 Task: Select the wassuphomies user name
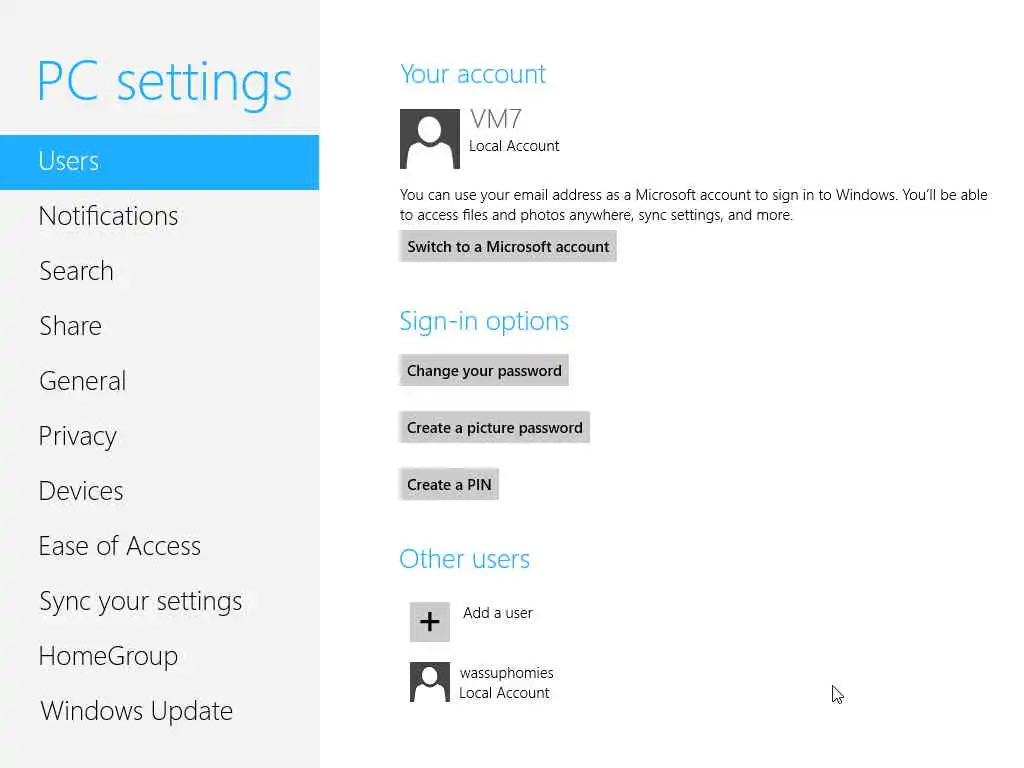506,673
